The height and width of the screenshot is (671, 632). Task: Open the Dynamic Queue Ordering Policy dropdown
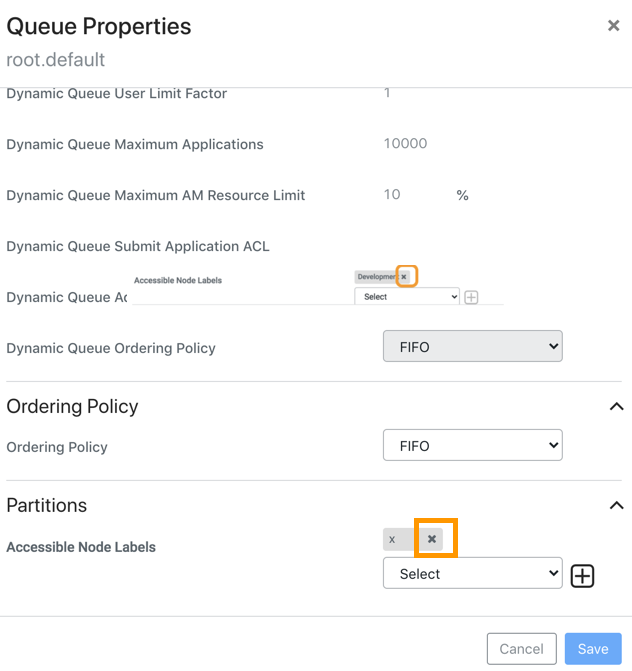(x=472, y=346)
